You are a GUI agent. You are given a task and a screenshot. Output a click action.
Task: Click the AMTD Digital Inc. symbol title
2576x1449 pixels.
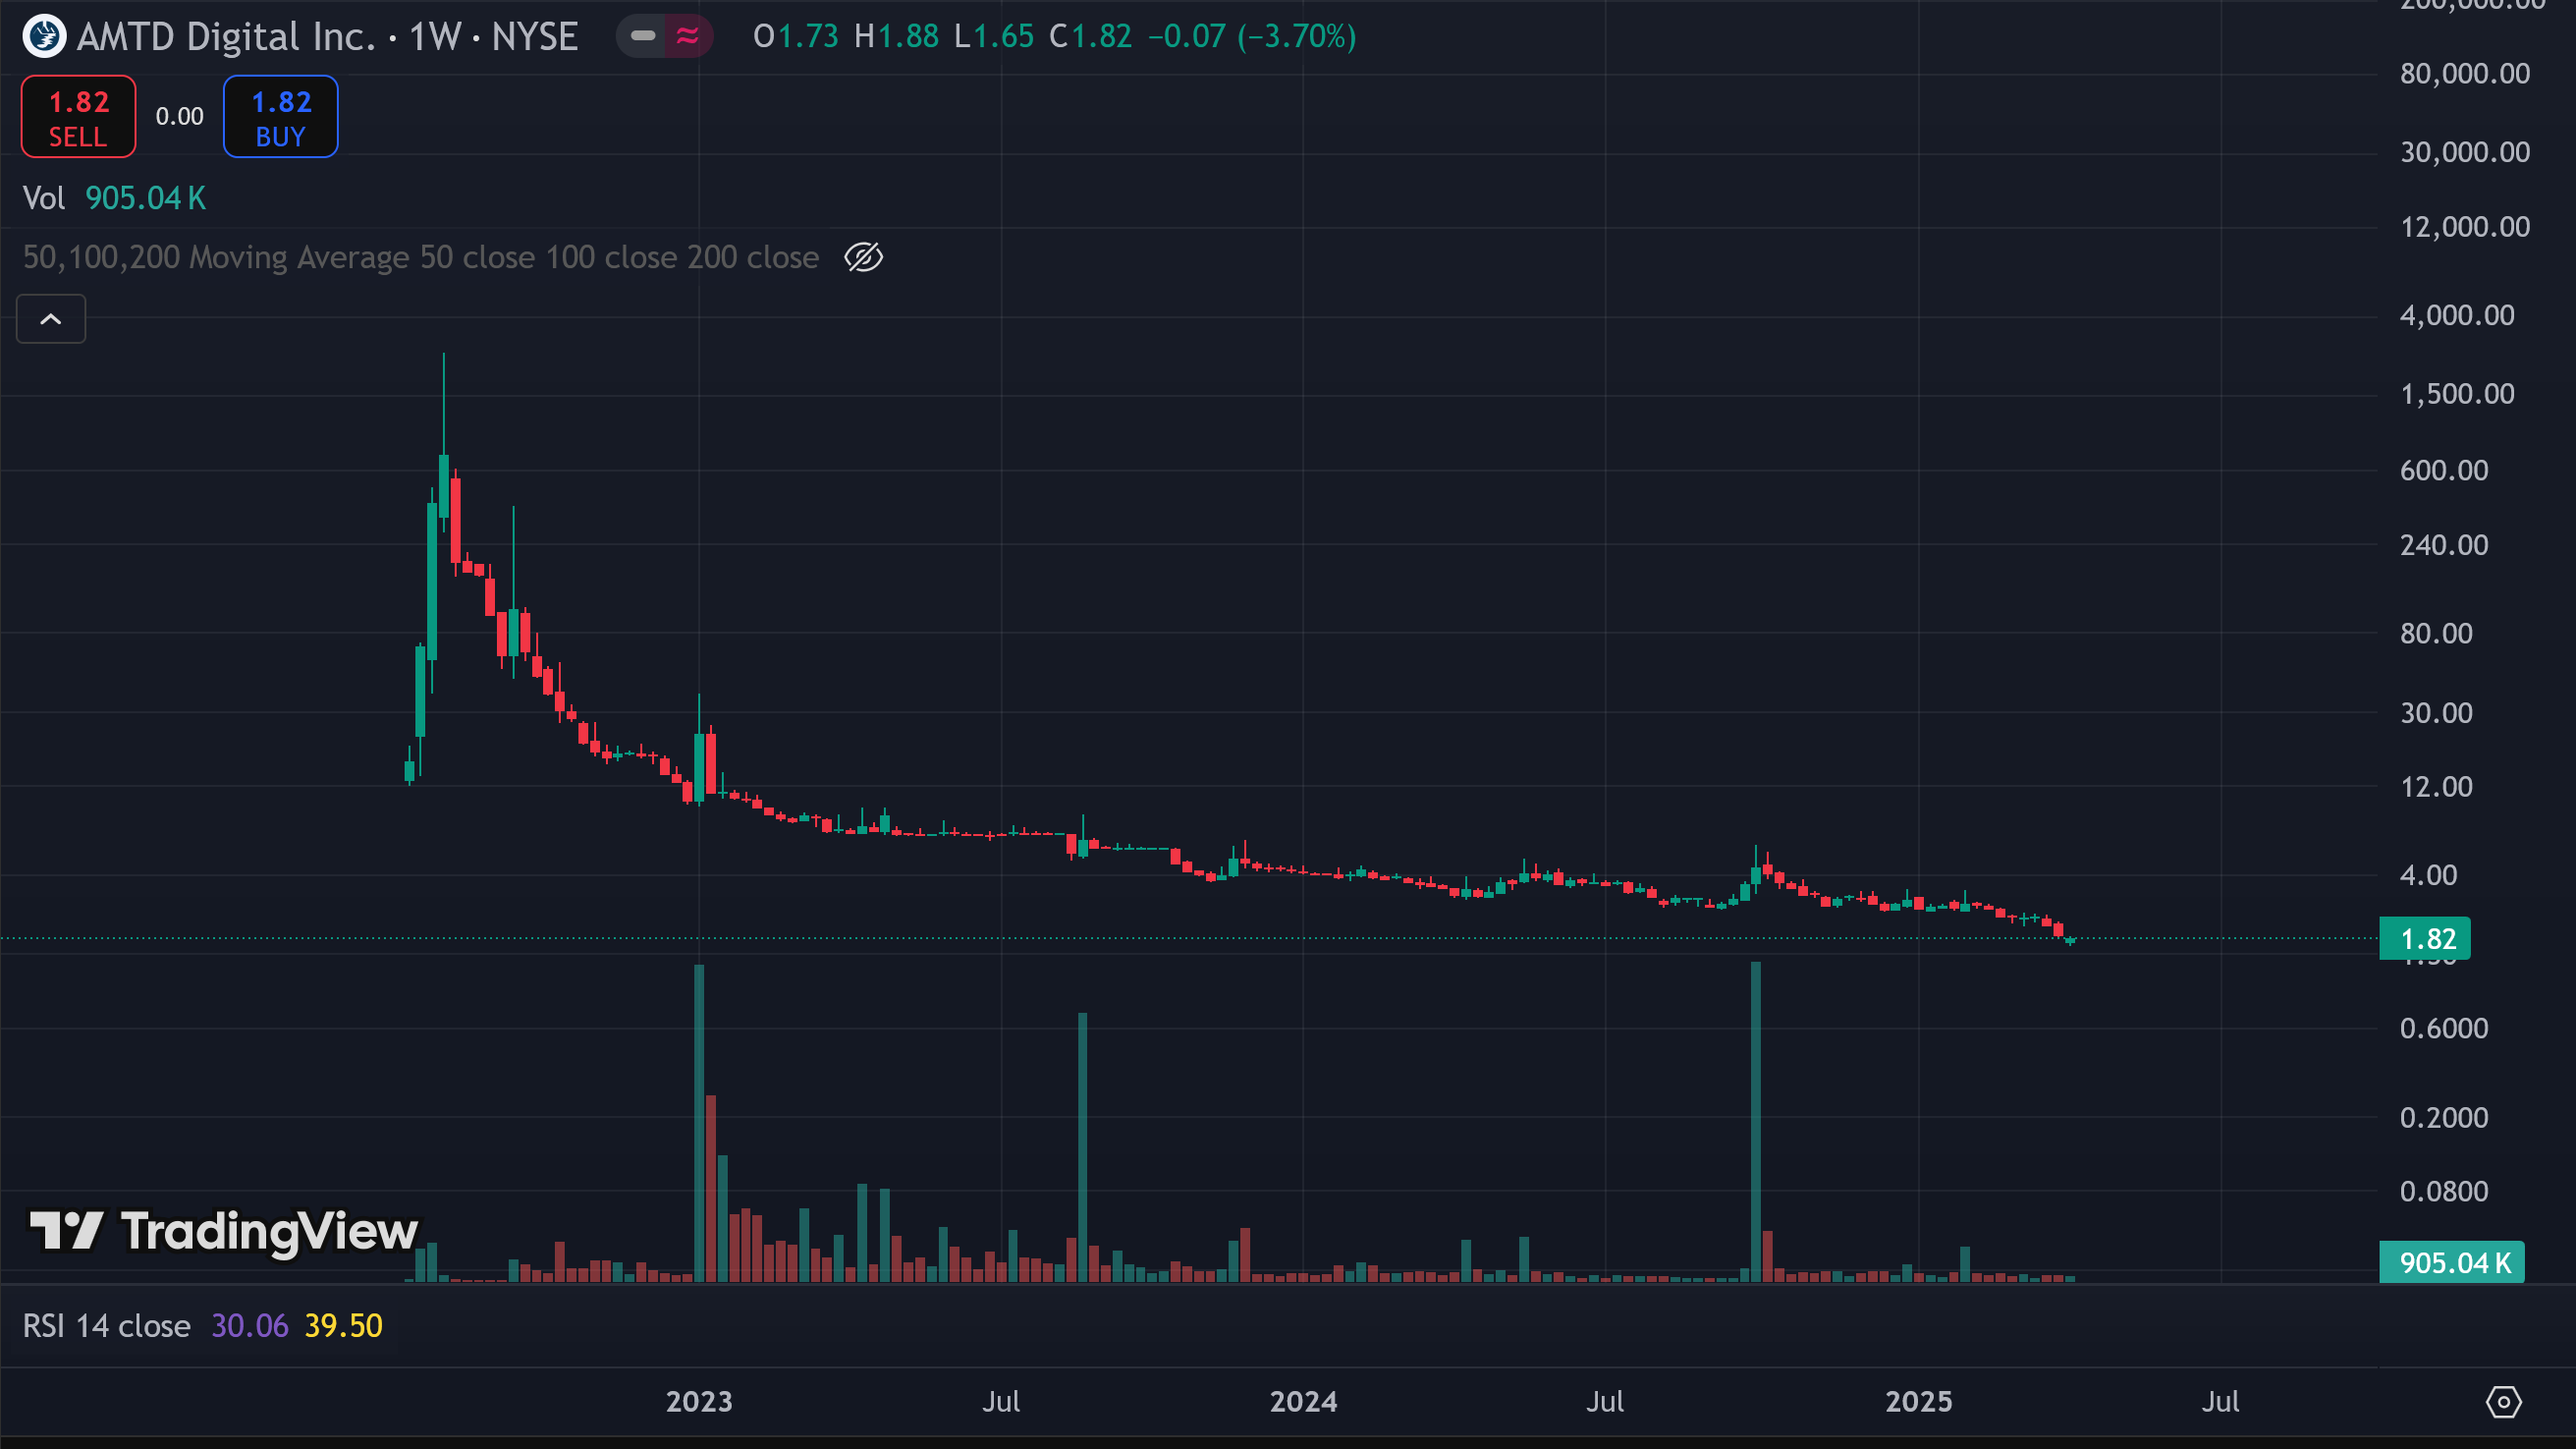[226, 37]
